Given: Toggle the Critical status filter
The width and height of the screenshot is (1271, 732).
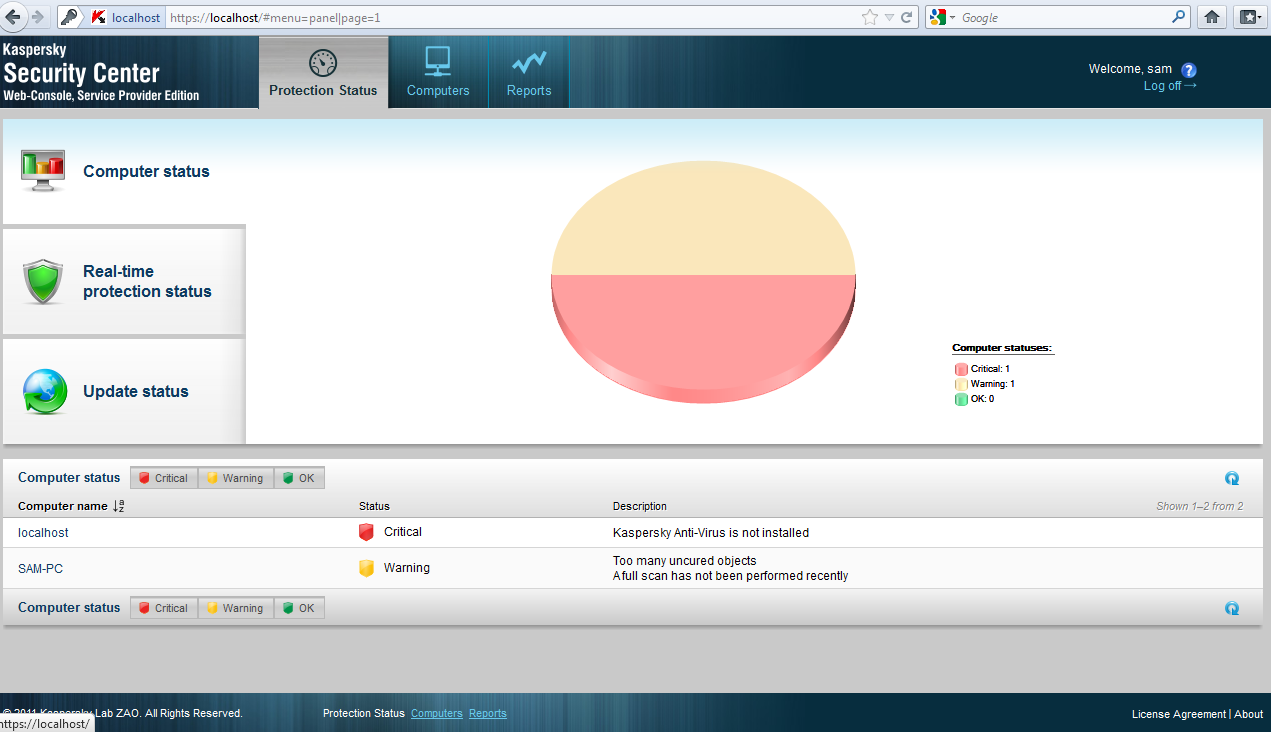Looking at the screenshot, I should point(163,477).
